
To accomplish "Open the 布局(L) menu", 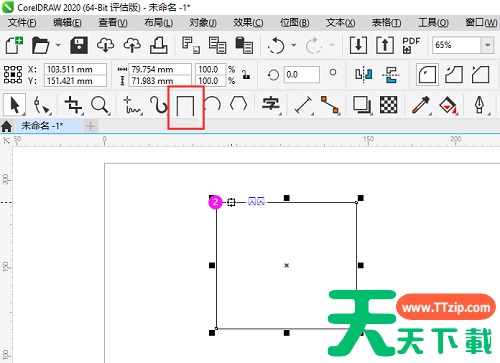I will [158, 23].
